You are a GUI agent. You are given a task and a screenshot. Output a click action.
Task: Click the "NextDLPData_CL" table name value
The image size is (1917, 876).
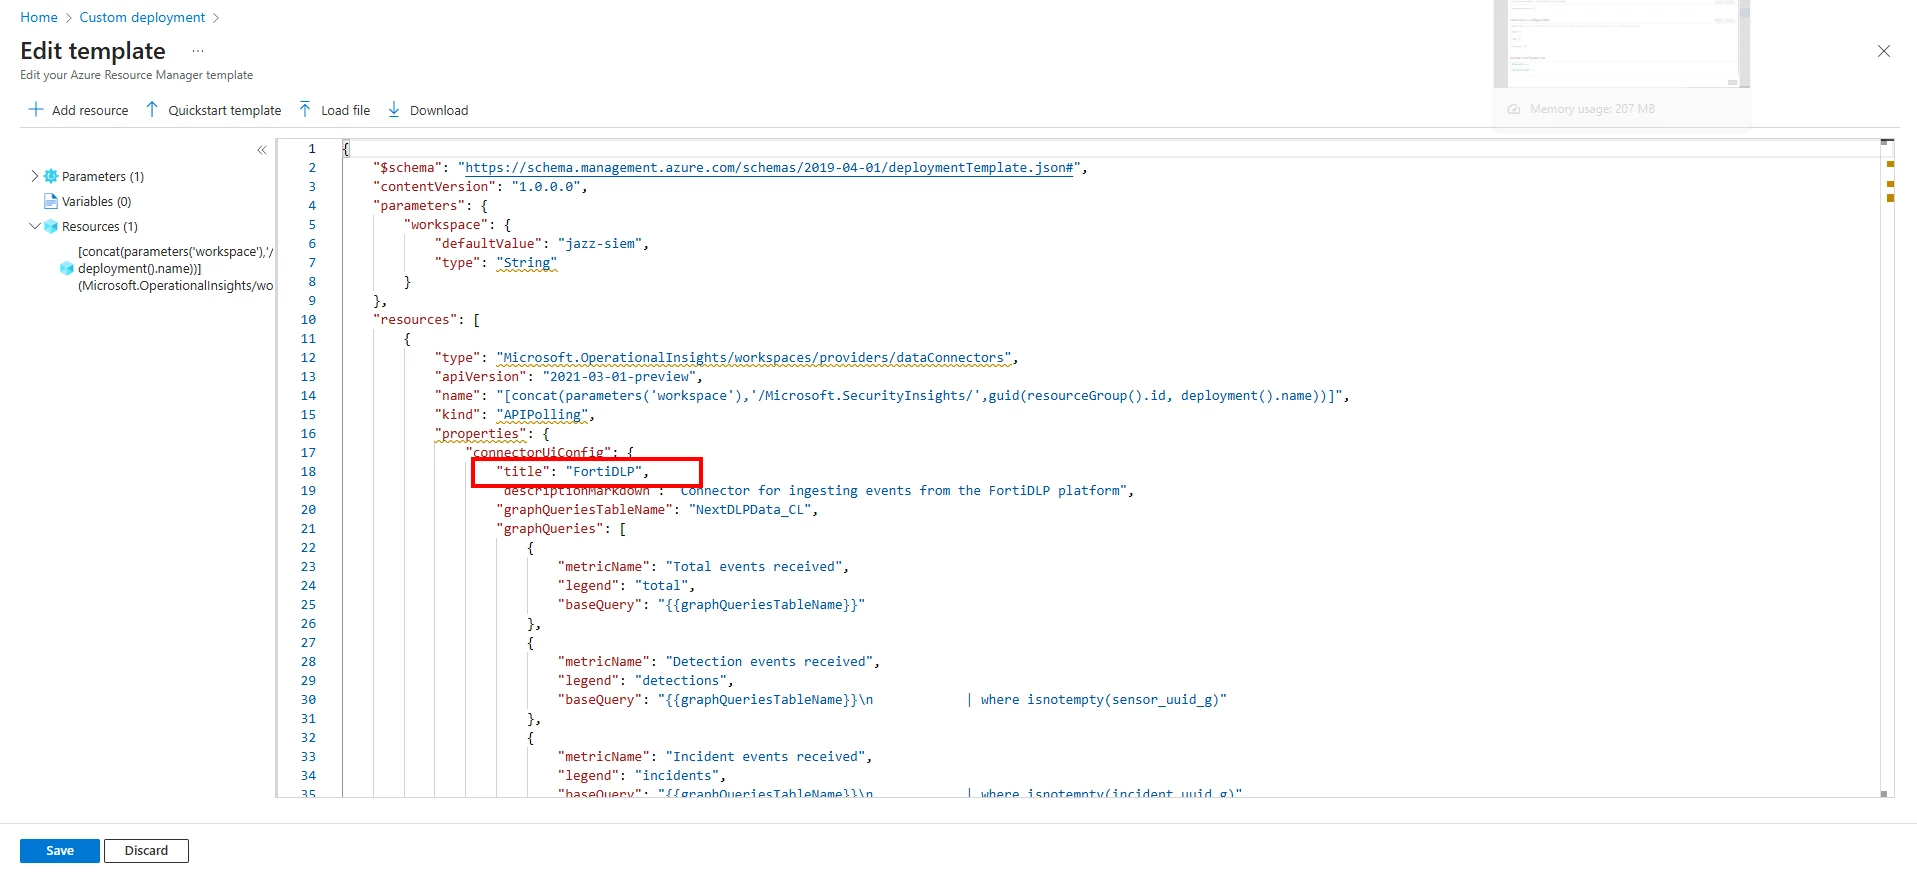750,509
